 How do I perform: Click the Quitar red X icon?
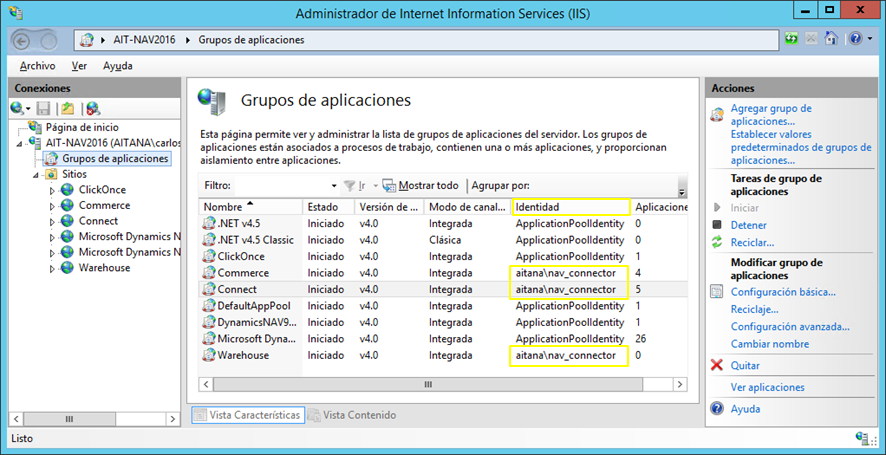point(717,365)
